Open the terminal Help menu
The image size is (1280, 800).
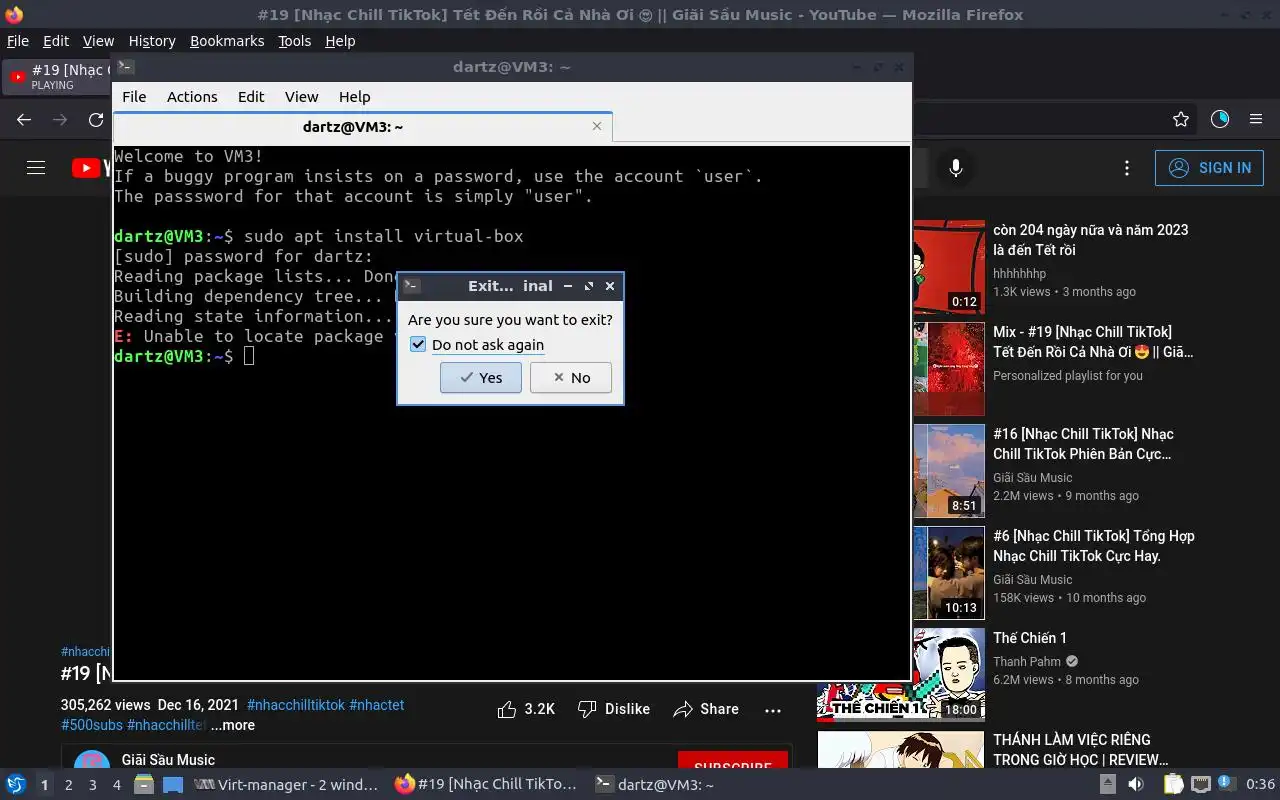tap(354, 97)
